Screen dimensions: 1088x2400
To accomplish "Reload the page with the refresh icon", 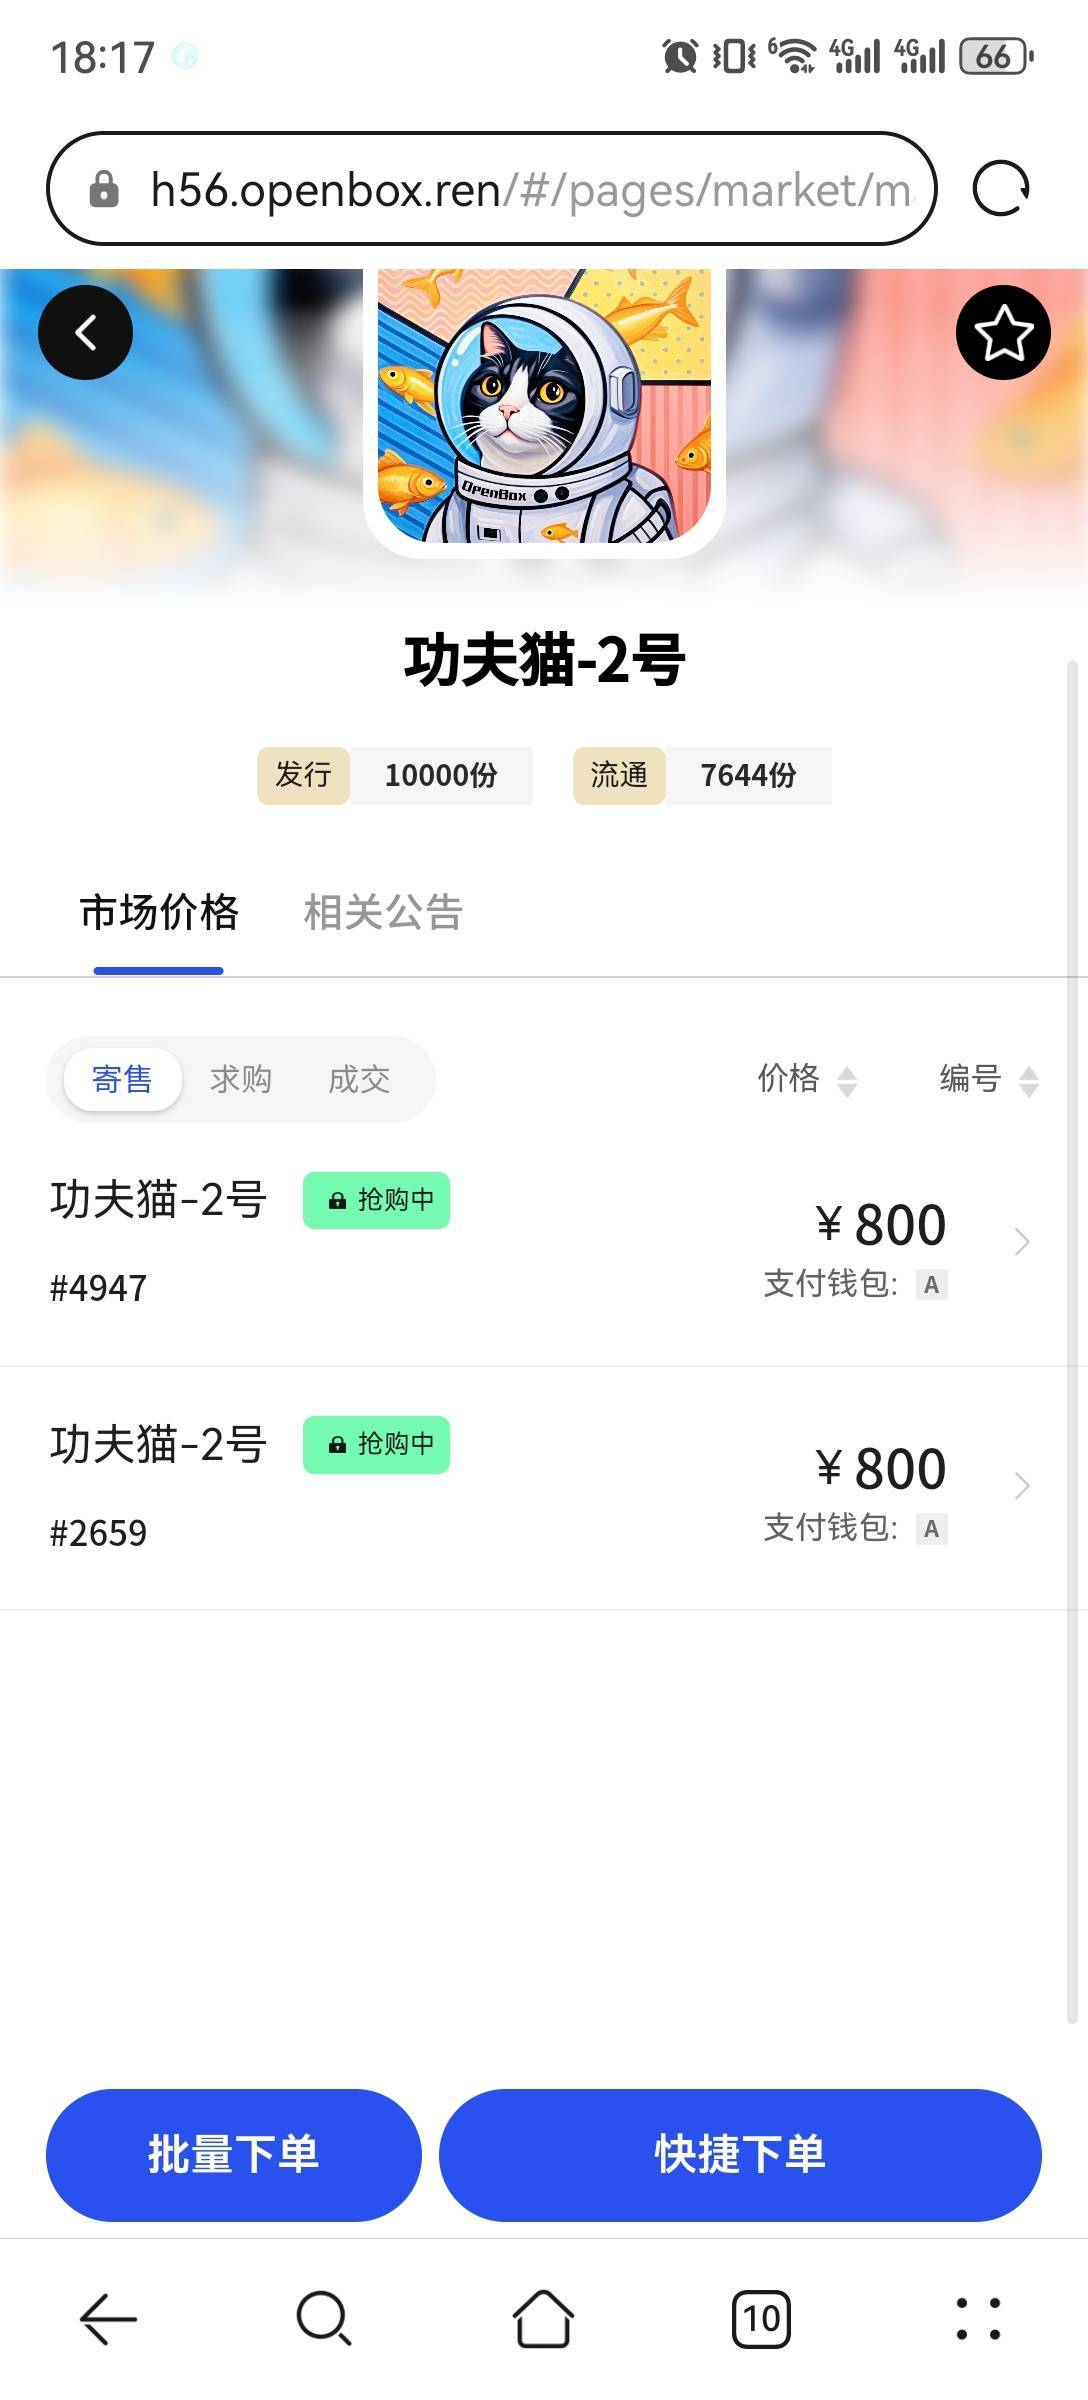I will click(1001, 189).
